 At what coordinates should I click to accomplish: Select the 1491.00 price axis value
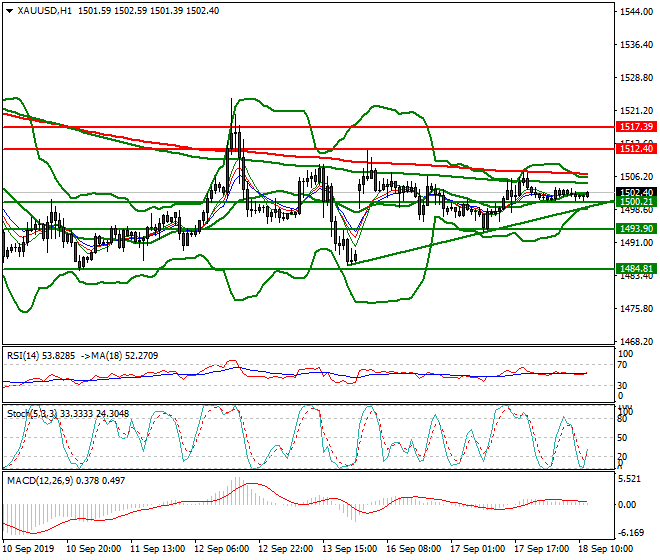point(636,243)
